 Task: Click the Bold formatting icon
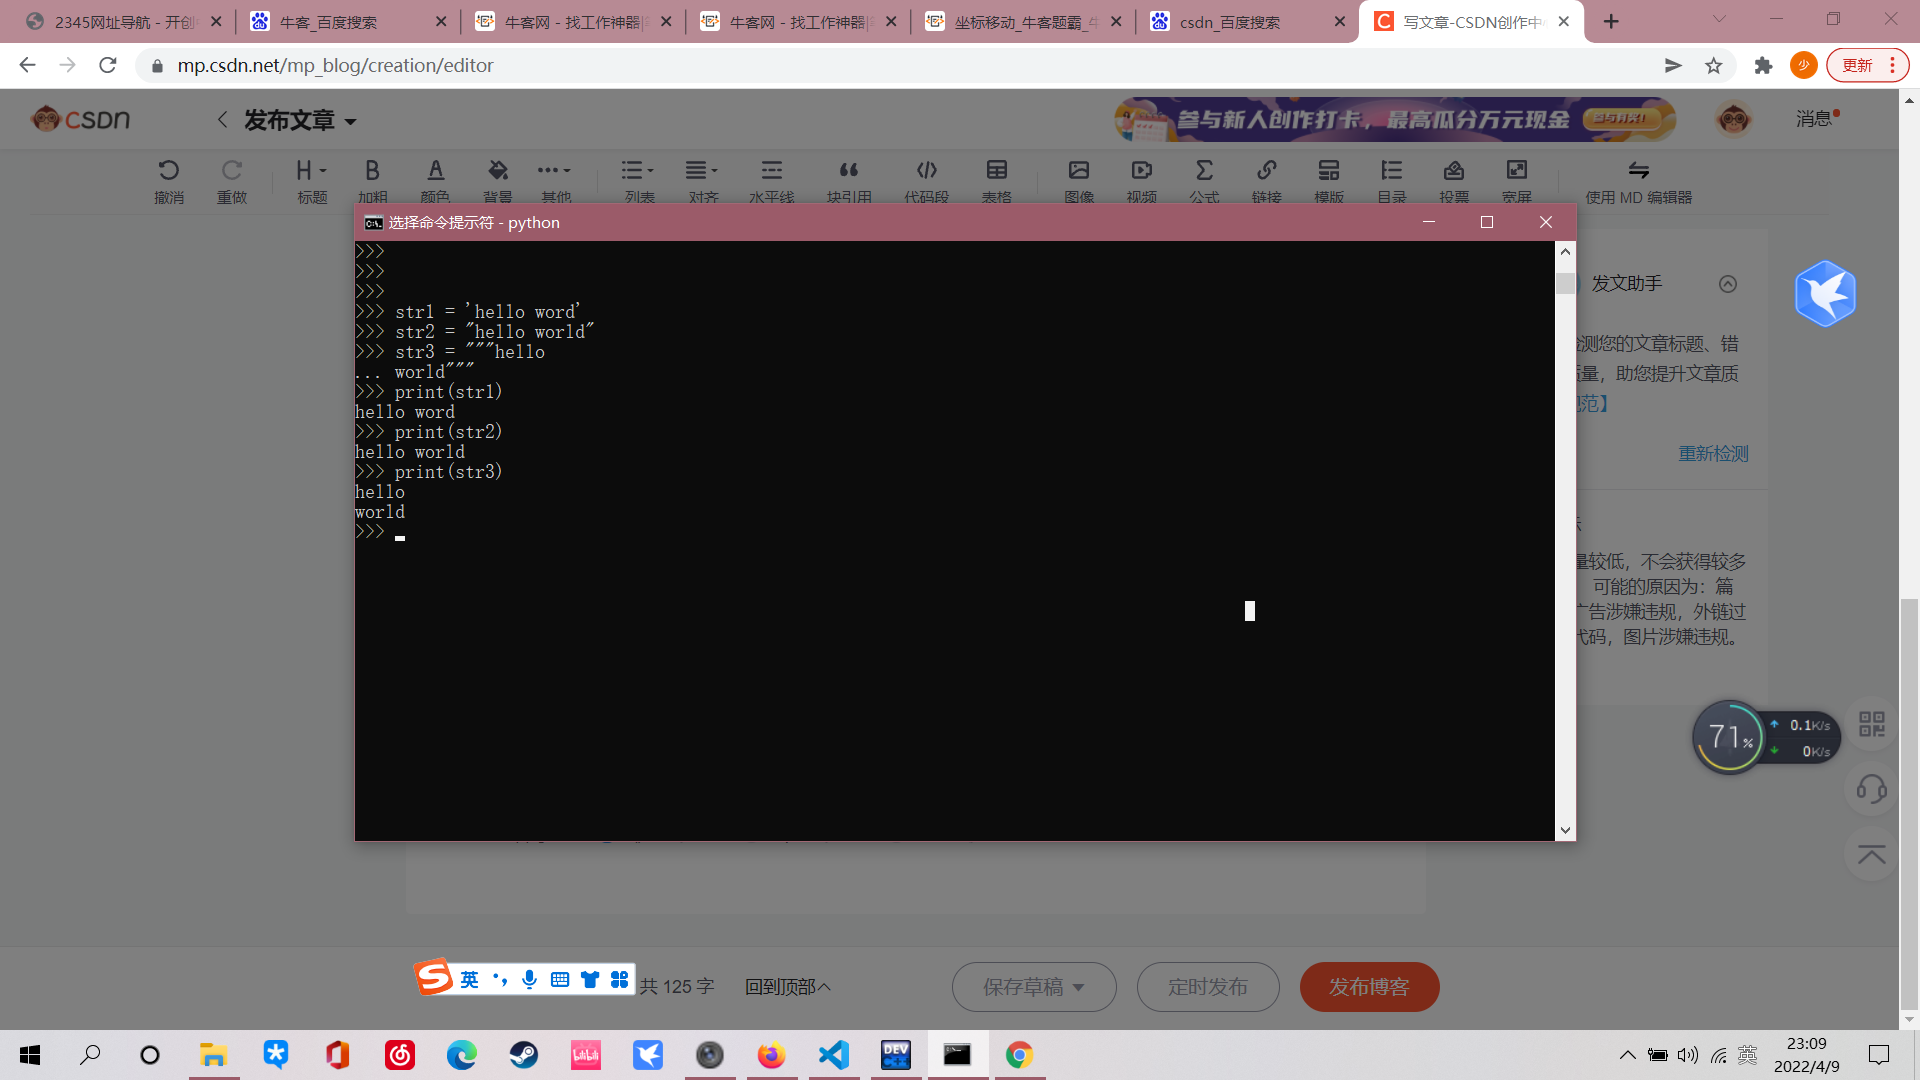pyautogui.click(x=372, y=171)
